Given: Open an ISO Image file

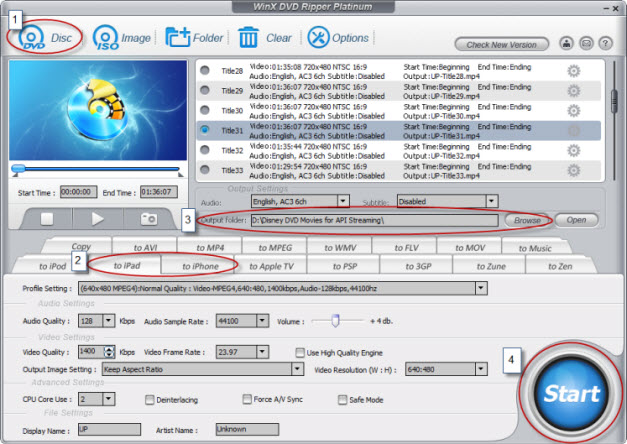Looking at the screenshot, I should [x=122, y=38].
